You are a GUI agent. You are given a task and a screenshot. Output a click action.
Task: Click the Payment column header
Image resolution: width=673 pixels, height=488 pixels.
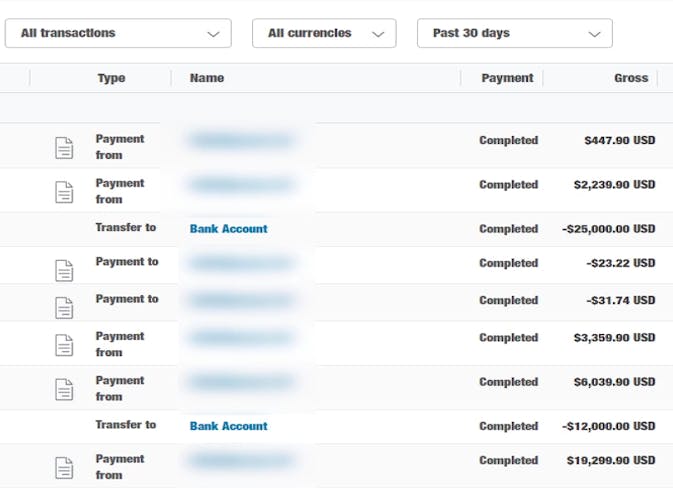pyautogui.click(x=507, y=78)
